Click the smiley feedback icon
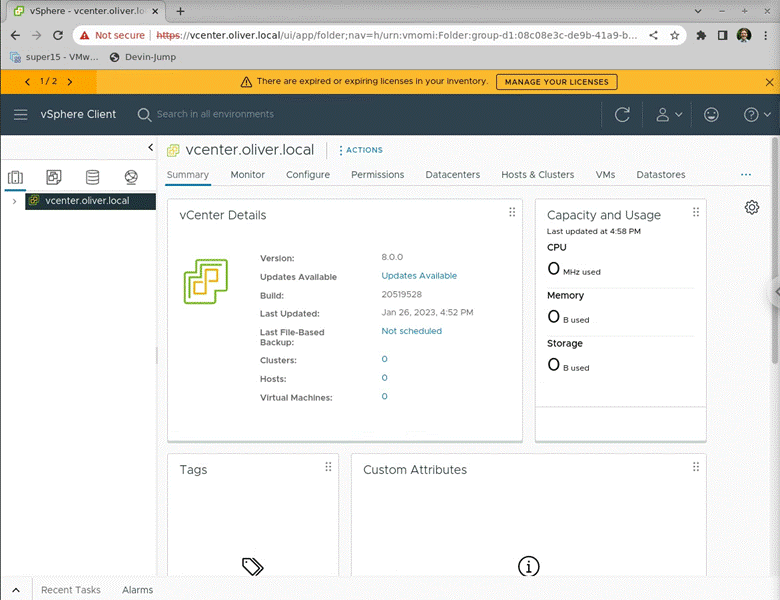The width and height of the screenshot is (780, 600). coord(711,114)
